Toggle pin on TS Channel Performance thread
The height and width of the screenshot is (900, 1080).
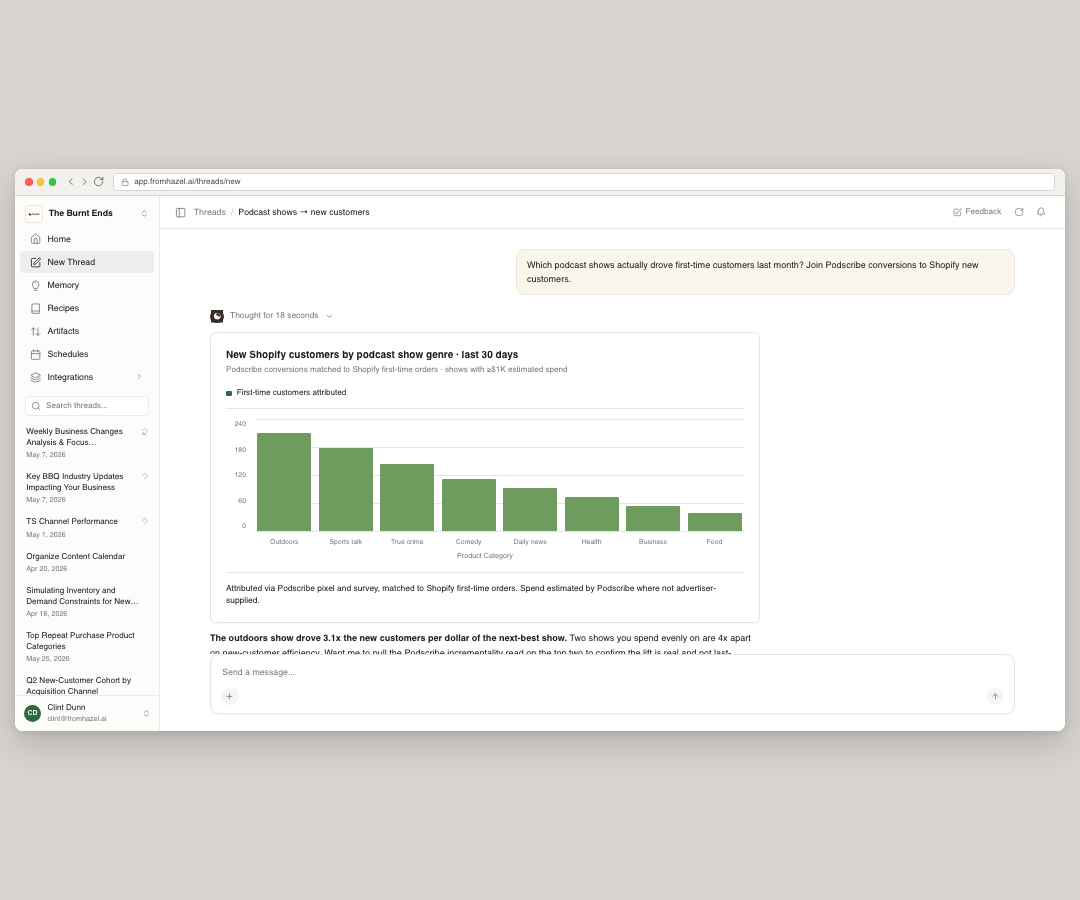click(x=145, y=521)
